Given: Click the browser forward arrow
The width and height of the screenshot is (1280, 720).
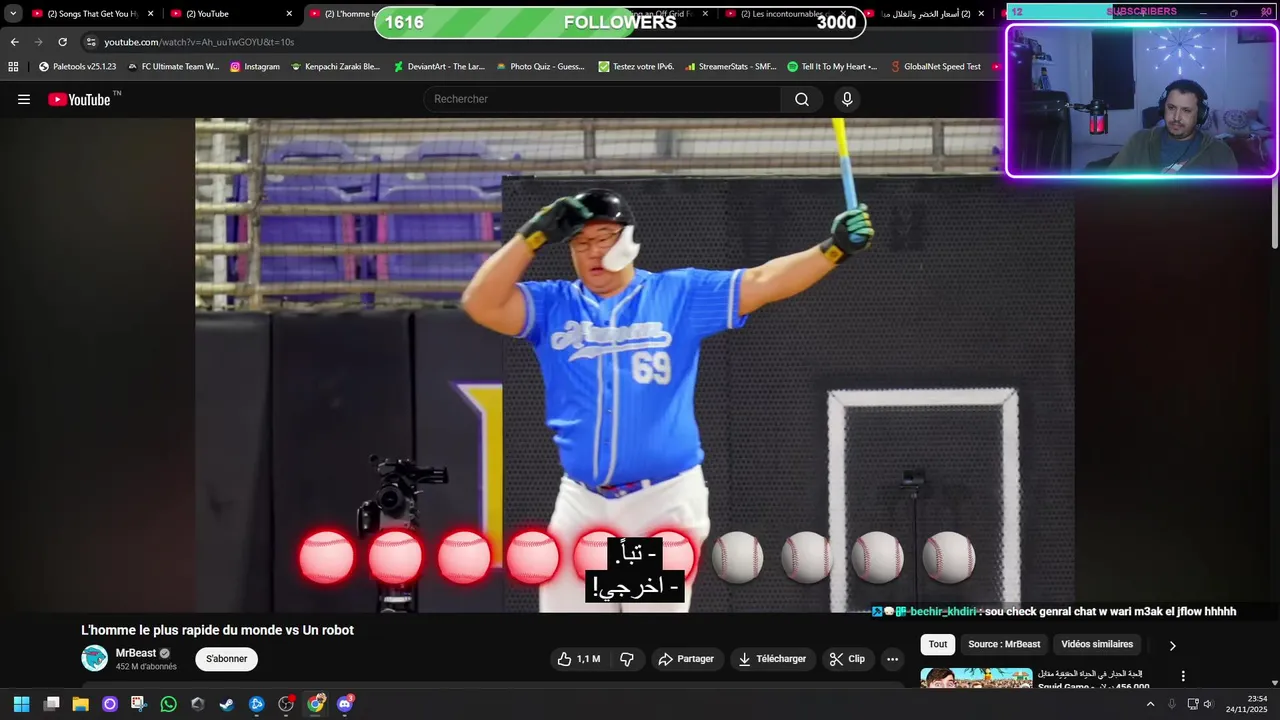Looking at the screenshot, I should (x=38, y=42).
